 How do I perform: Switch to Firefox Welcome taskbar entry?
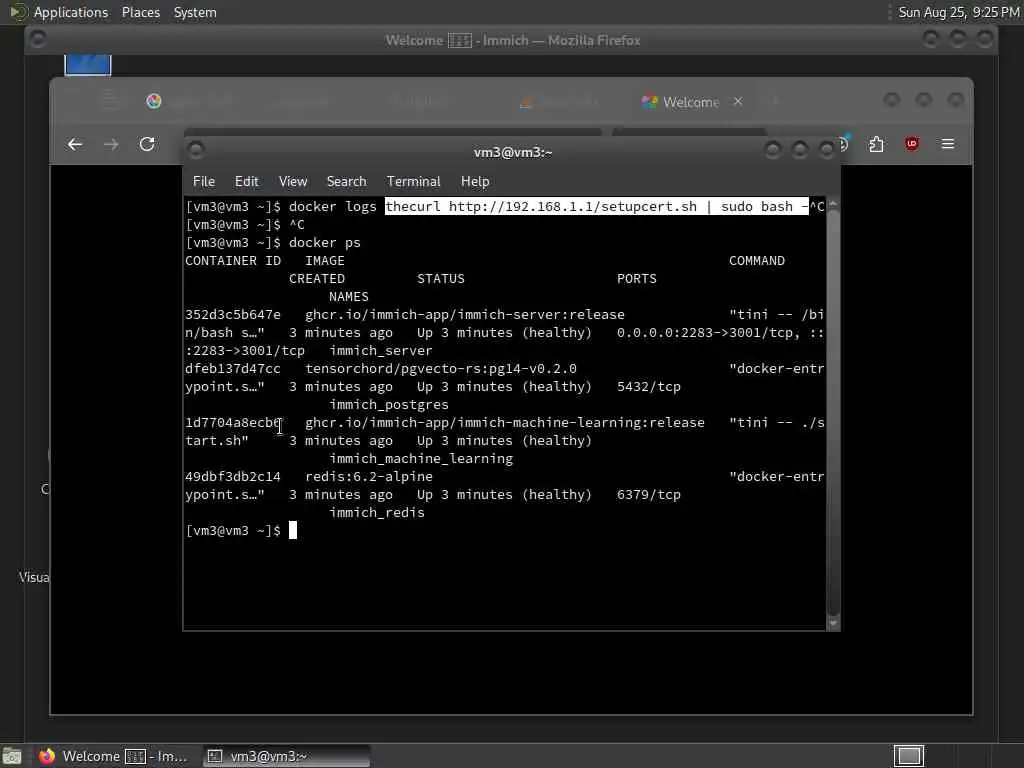coord(112,756)
